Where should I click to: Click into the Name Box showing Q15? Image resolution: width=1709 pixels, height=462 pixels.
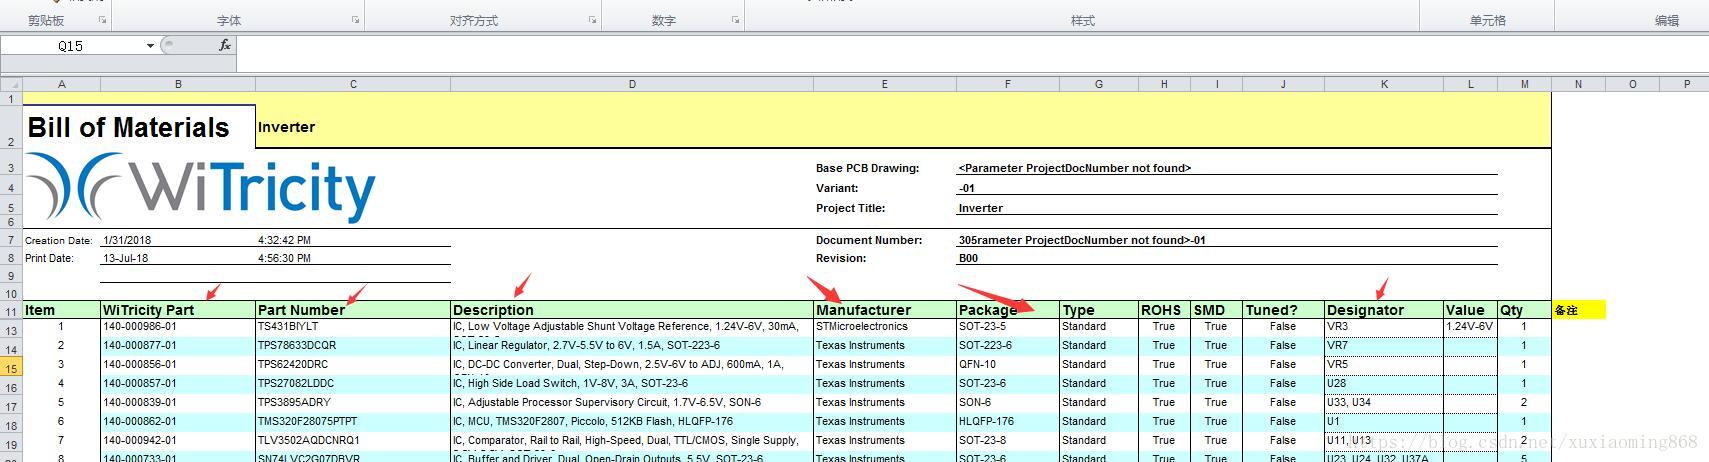71,46
